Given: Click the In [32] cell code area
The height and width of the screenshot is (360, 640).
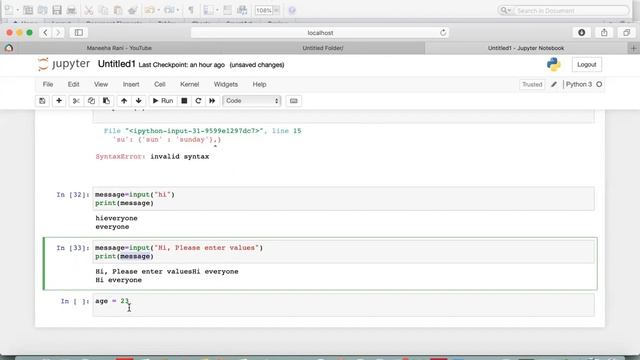Looking at the screenshot, I should point(343,199).
